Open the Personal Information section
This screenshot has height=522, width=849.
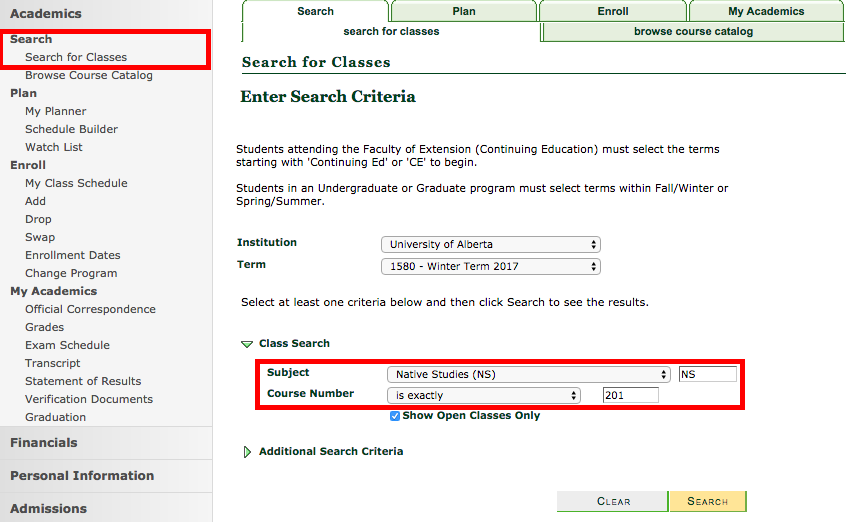[82, 476]
